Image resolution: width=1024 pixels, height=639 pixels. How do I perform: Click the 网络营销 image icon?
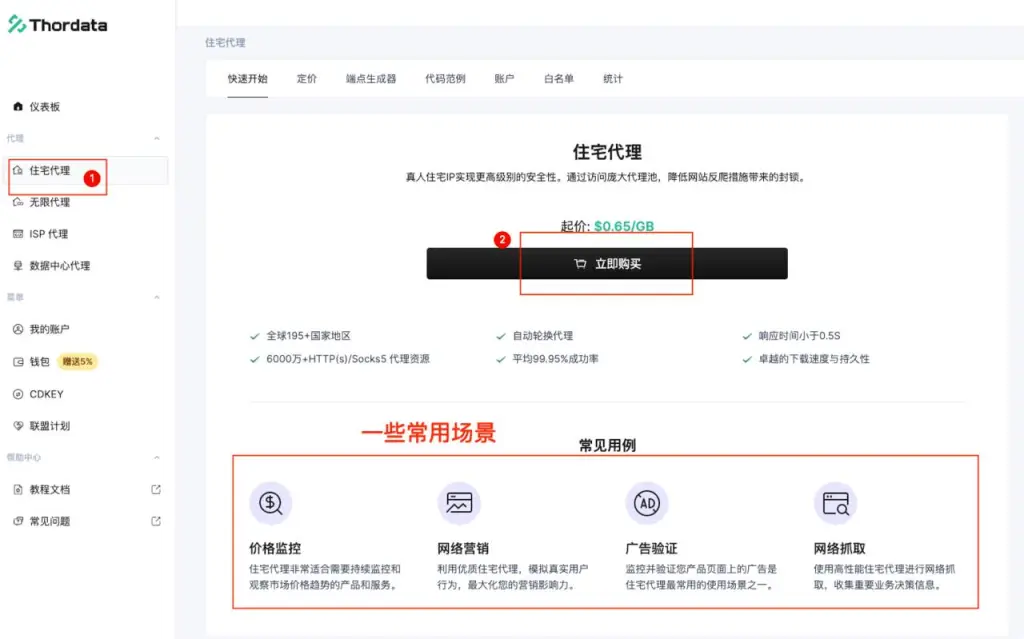[x=459, y=503]
